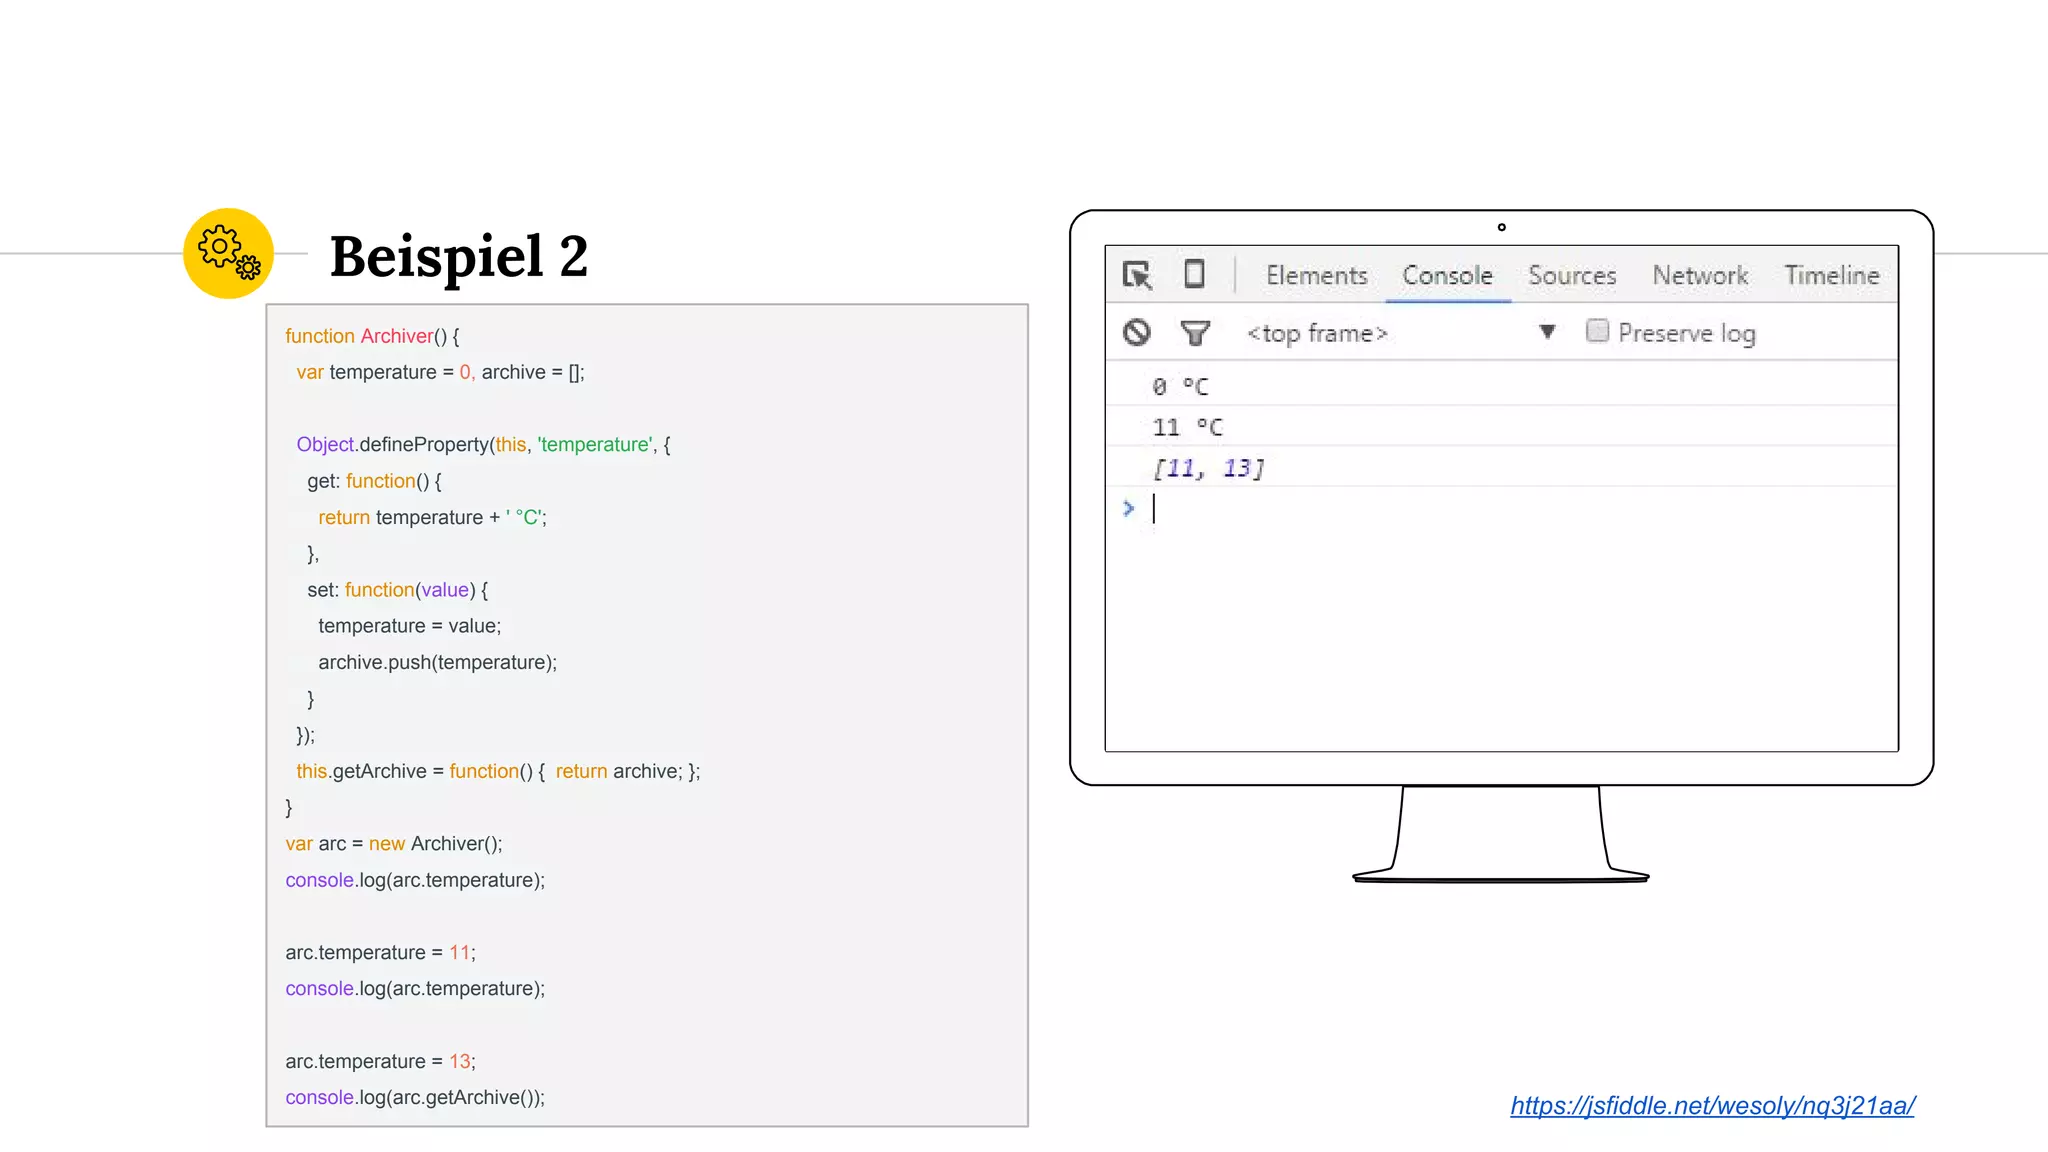Open the Network tab
The height and width of the screenshot is (1152, 2048).
click(1700, 275)
